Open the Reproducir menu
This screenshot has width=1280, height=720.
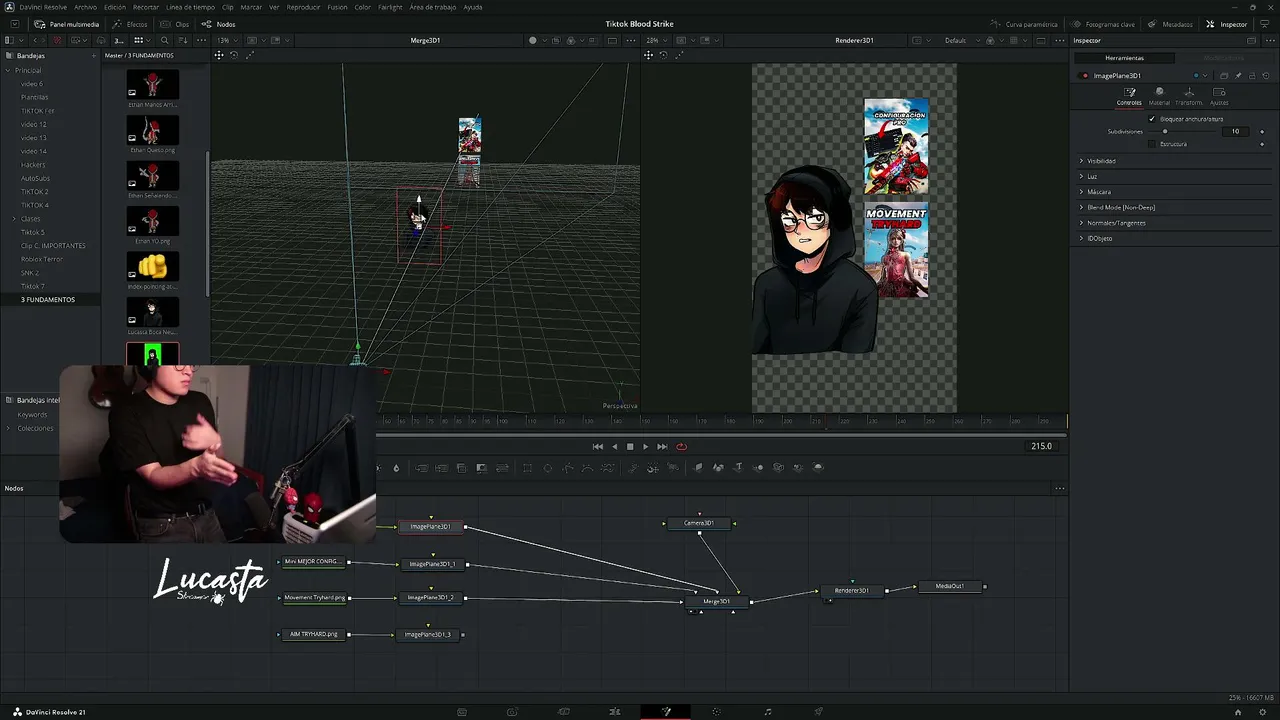click(x=303, y=7)
